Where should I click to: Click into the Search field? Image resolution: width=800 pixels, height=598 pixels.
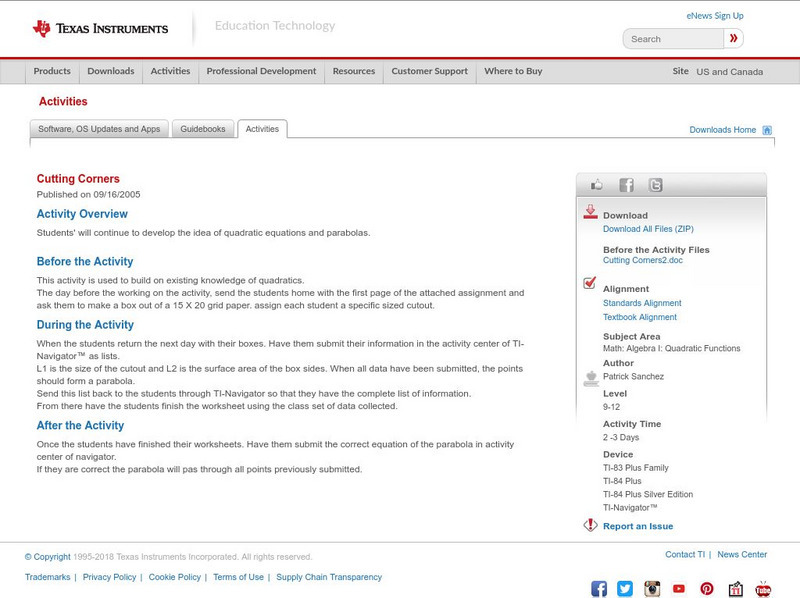point(673,39)
